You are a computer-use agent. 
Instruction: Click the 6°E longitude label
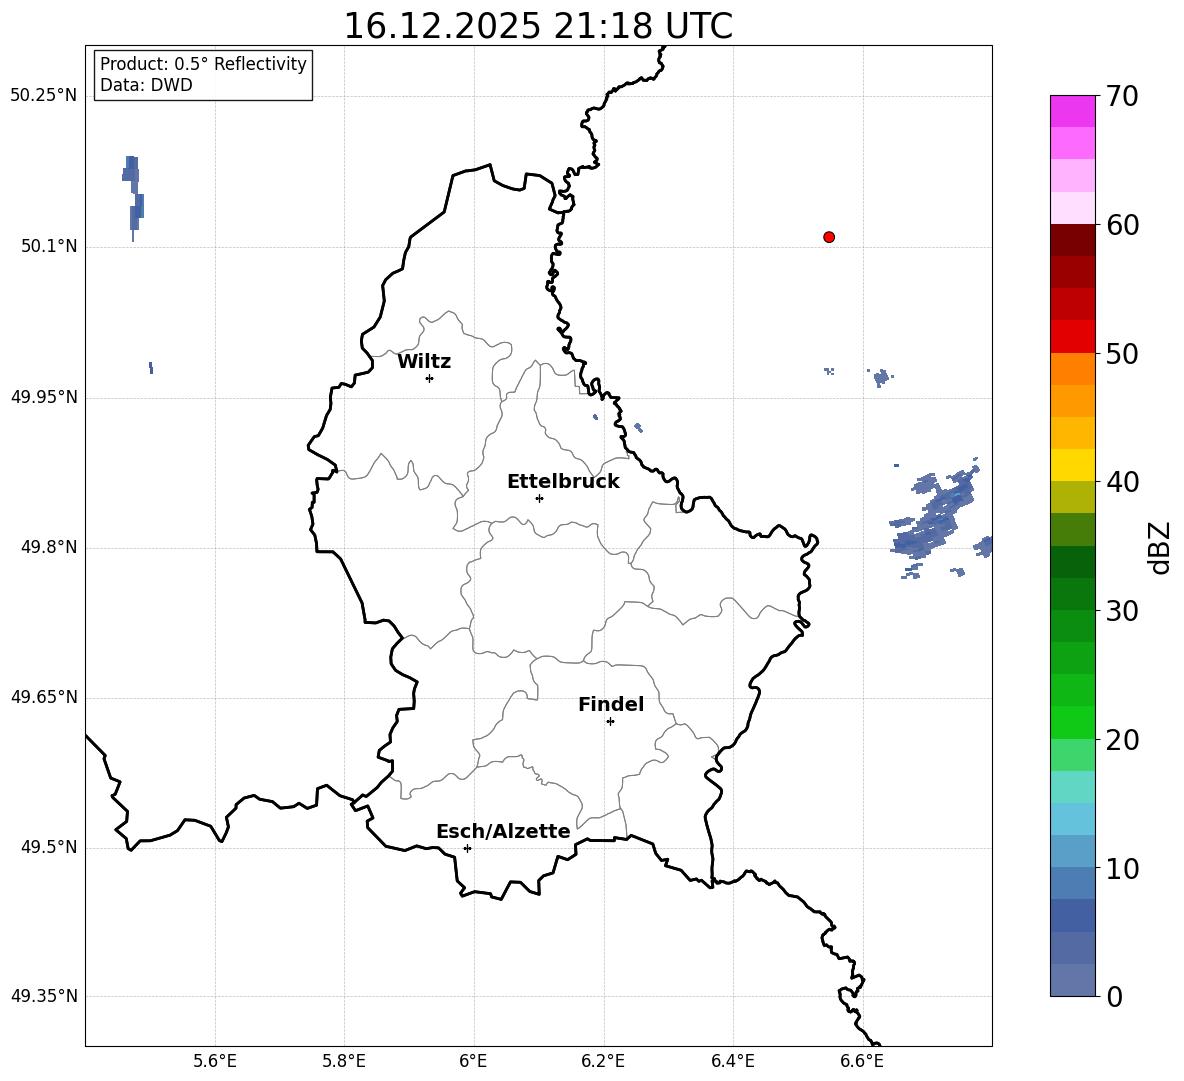pos(473,1061)
